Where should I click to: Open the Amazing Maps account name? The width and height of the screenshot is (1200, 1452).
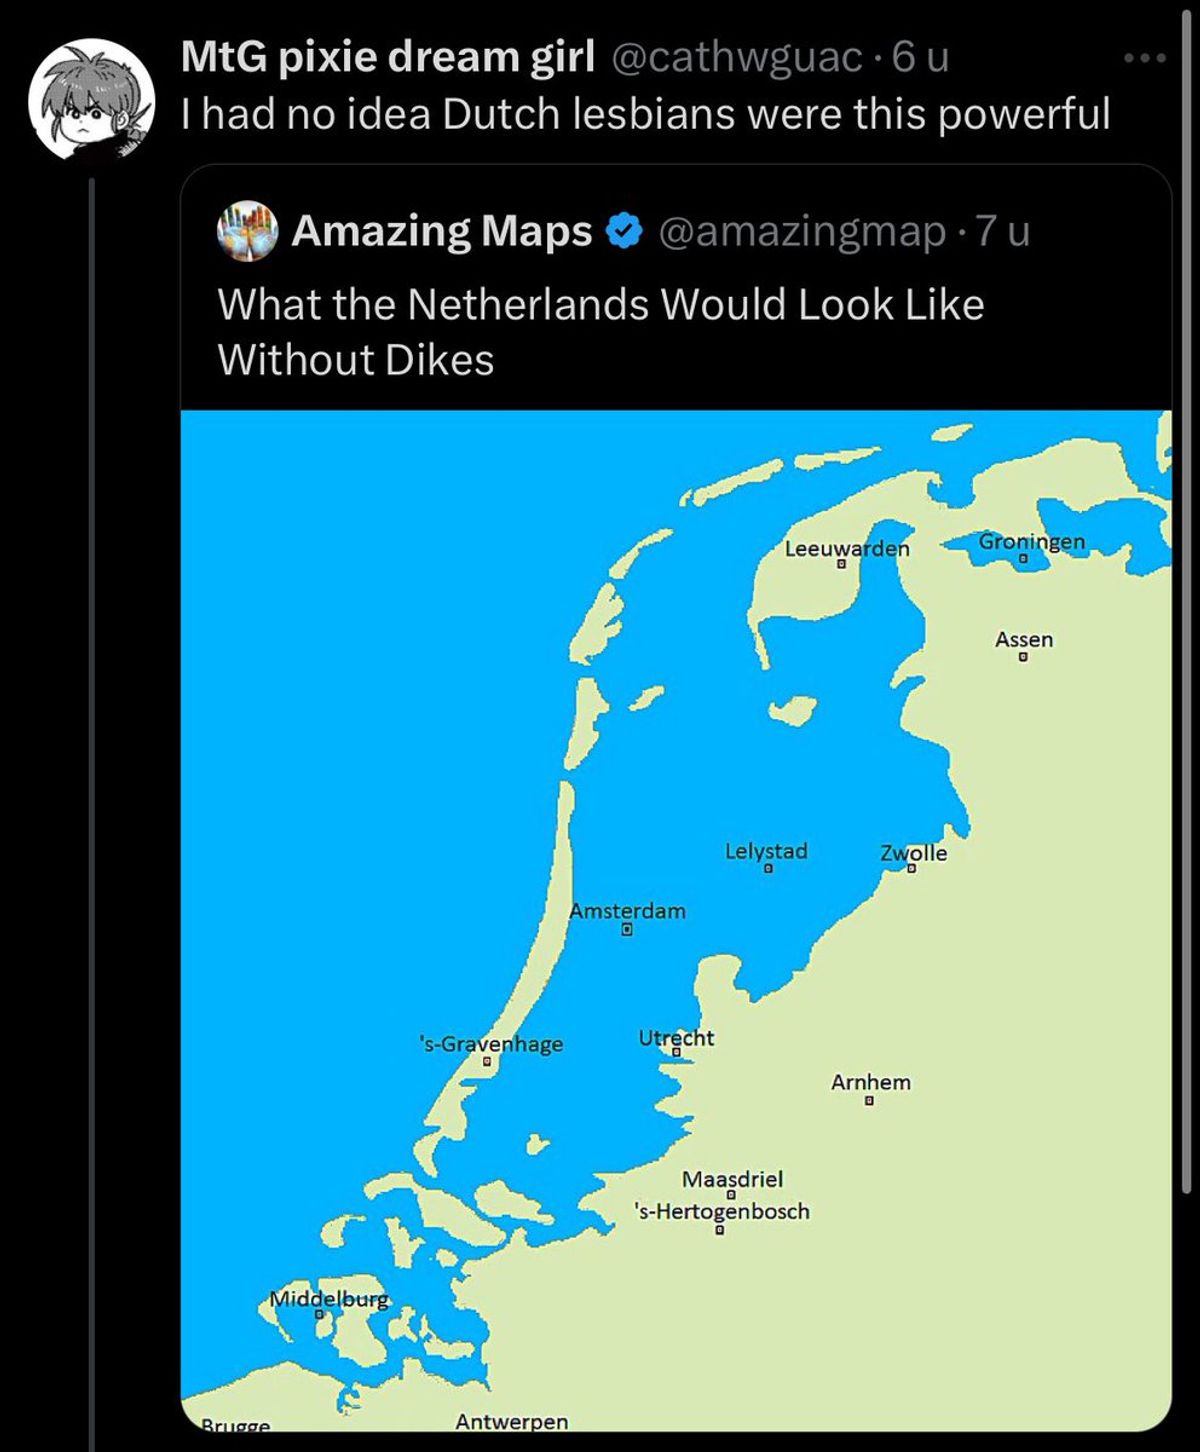click(x=442, y=231)
